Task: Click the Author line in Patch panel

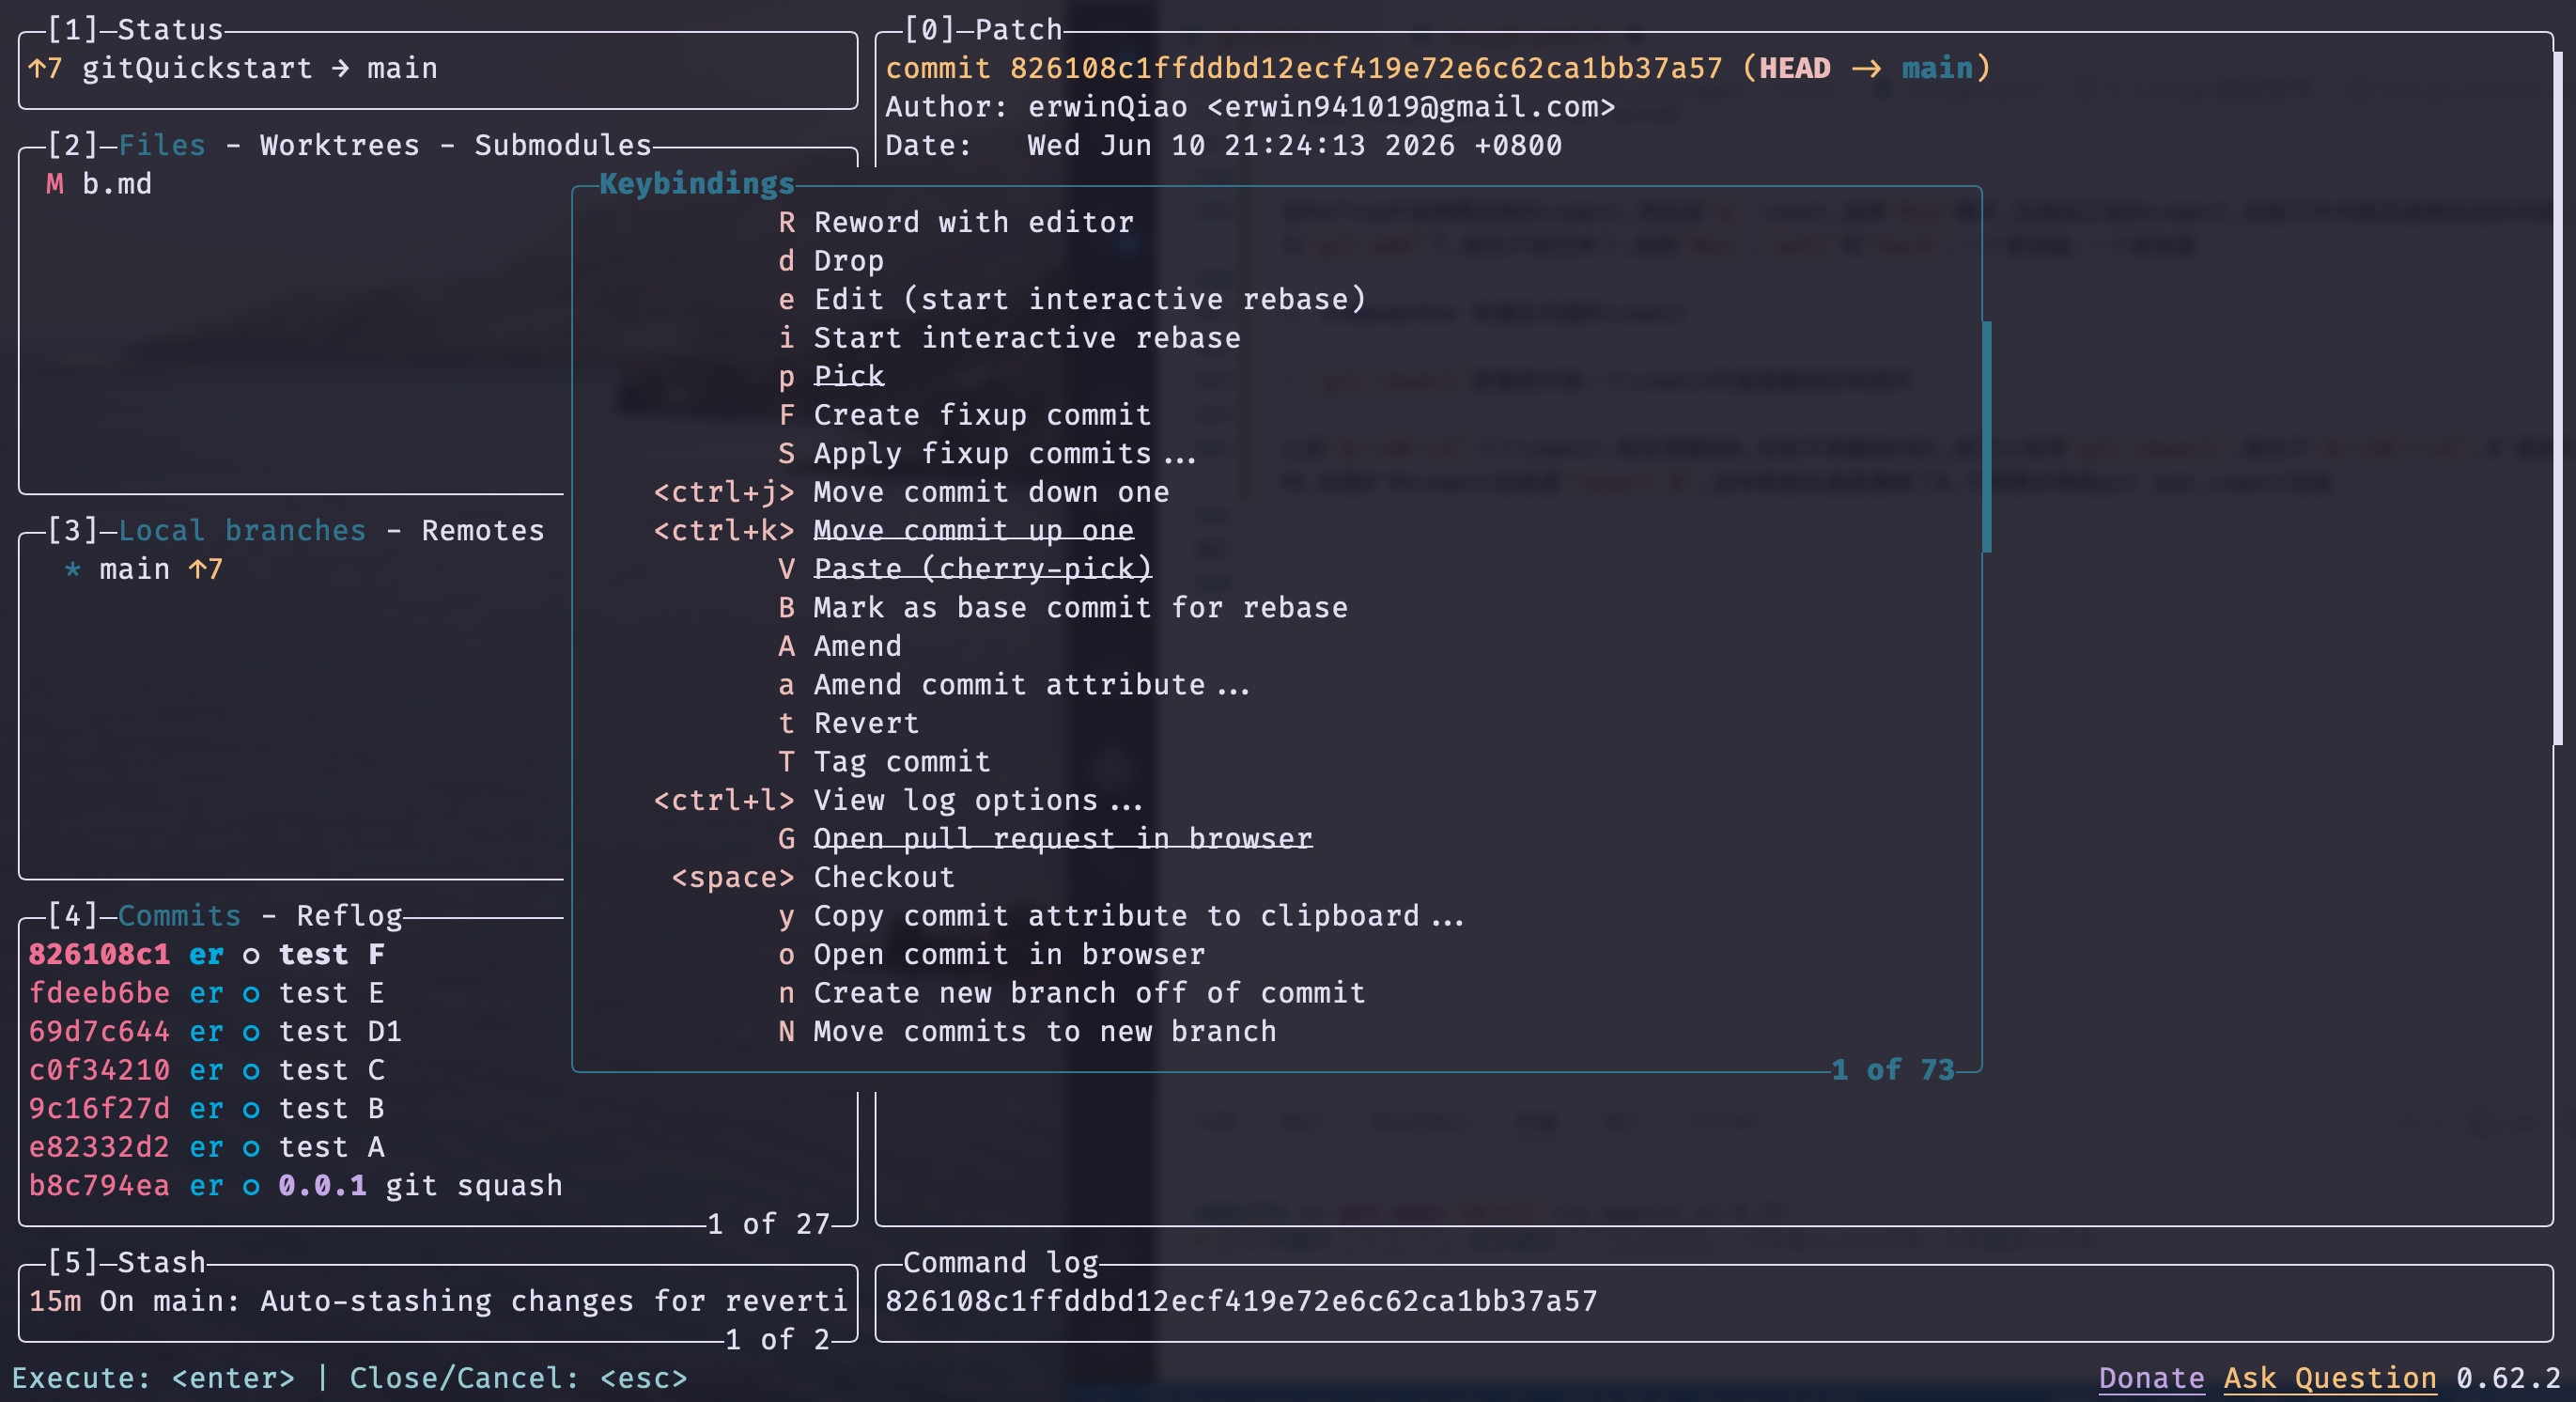Action: click(x=1250, y=107)
